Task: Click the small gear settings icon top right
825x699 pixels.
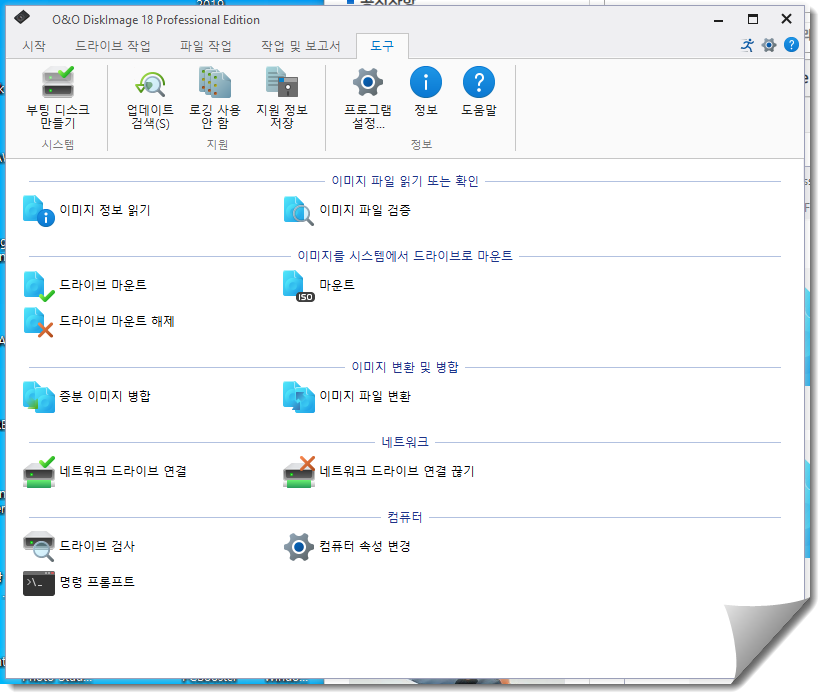Action: 769,45
